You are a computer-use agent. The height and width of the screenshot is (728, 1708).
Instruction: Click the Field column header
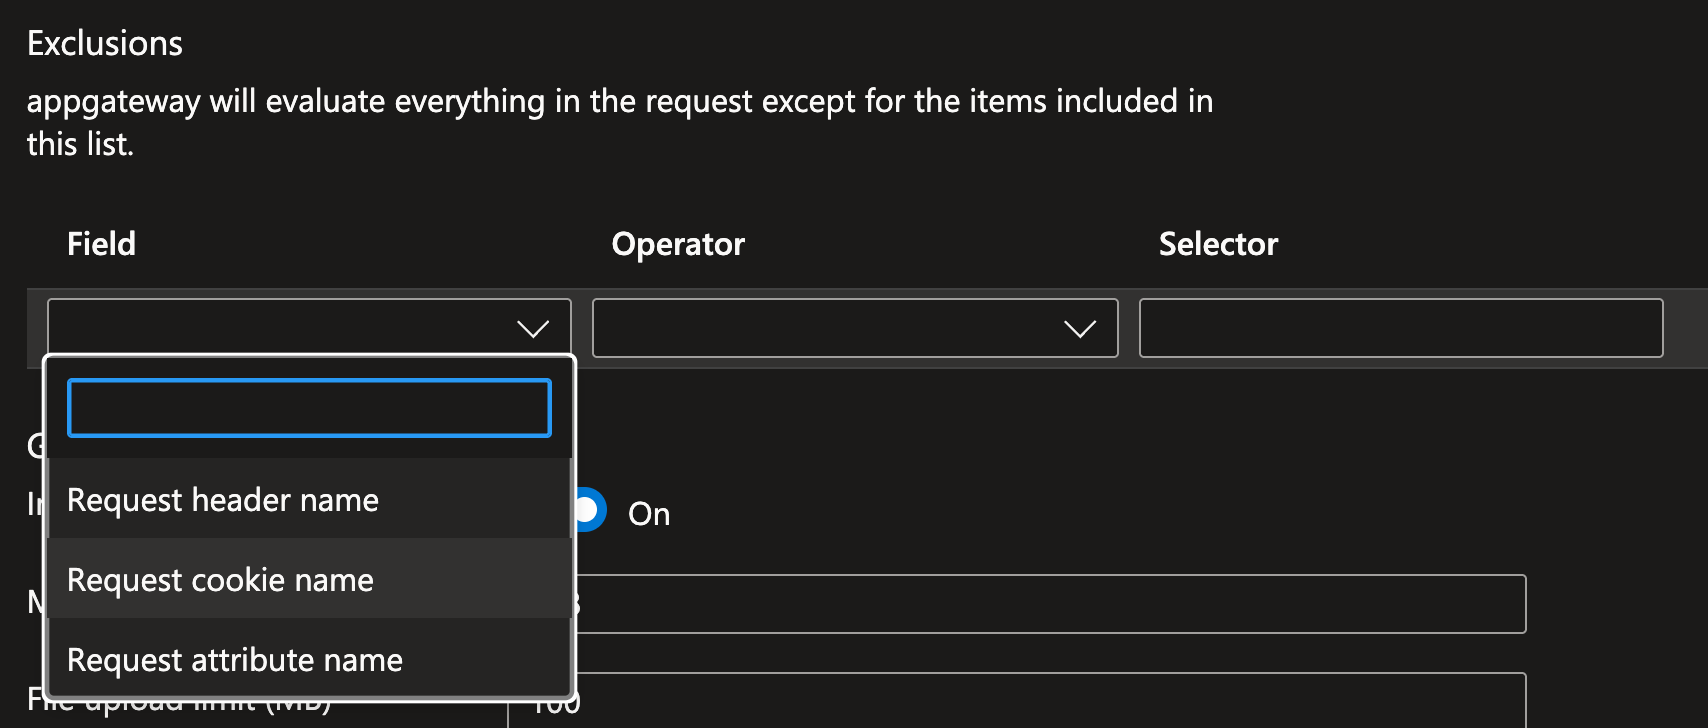point(101,244)
